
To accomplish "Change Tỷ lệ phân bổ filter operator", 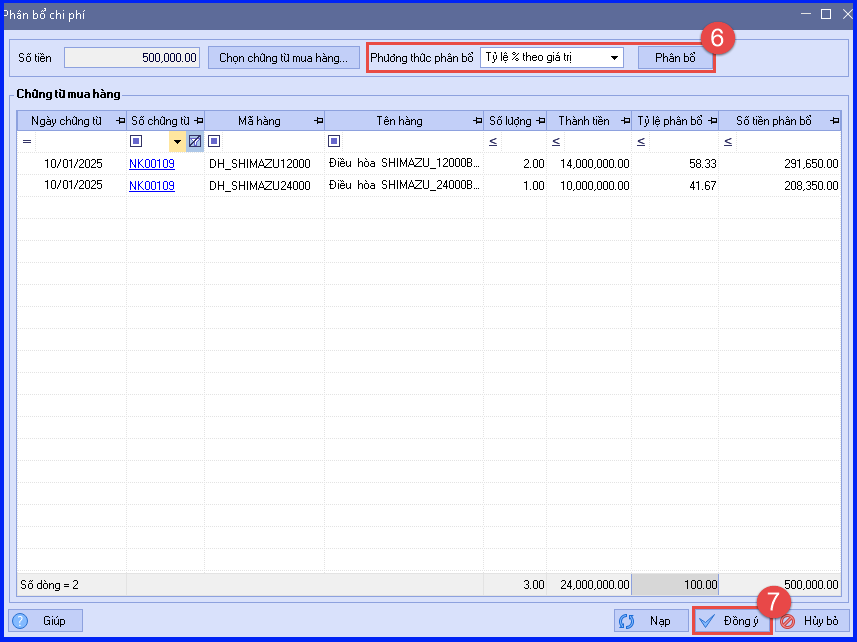I will tap(641, 142).
